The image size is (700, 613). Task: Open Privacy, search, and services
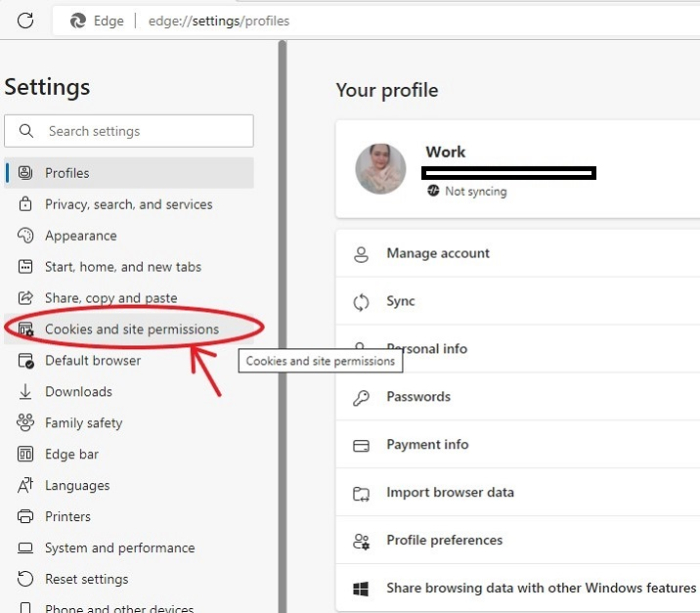tap(129, 204)
